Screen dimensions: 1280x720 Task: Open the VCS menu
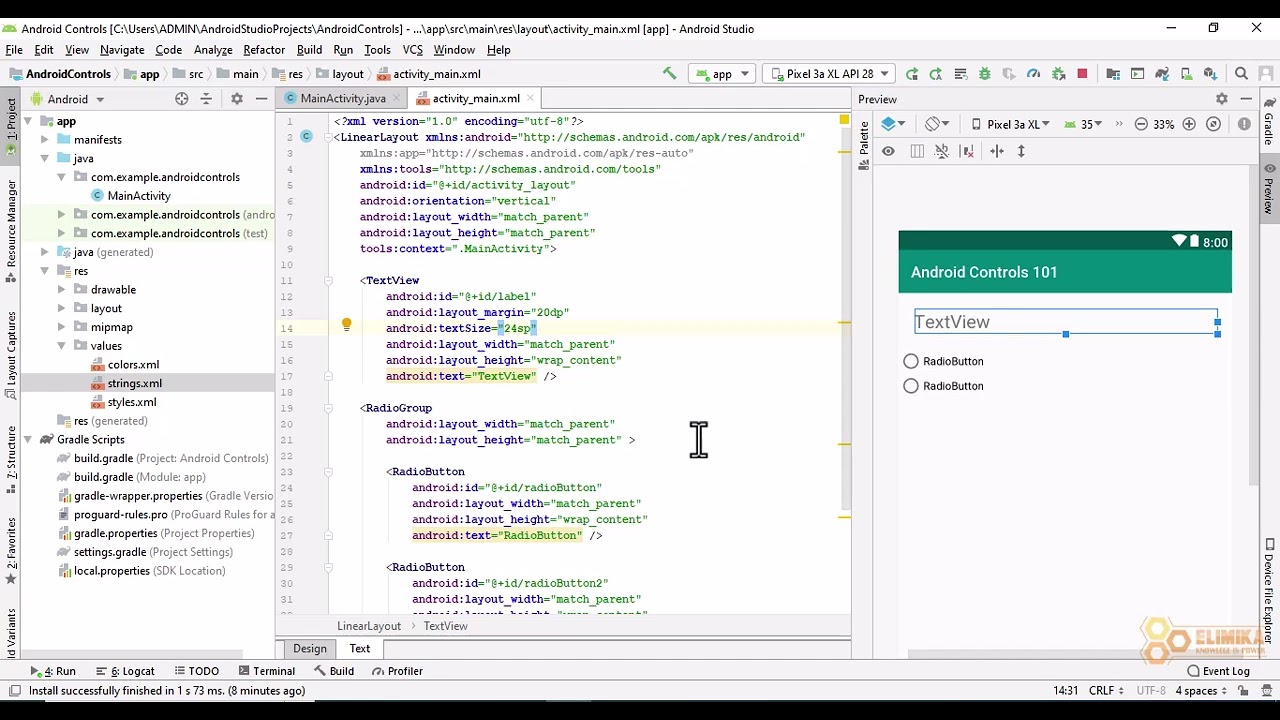click(412, 50)
